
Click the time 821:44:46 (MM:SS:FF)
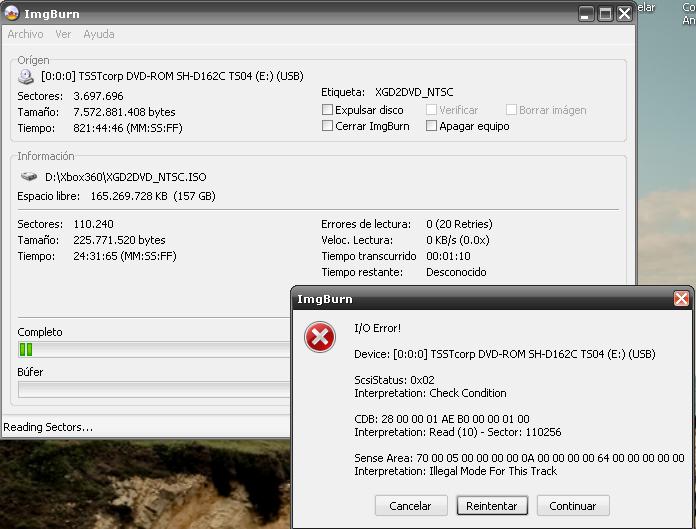(x=128, y=128)
